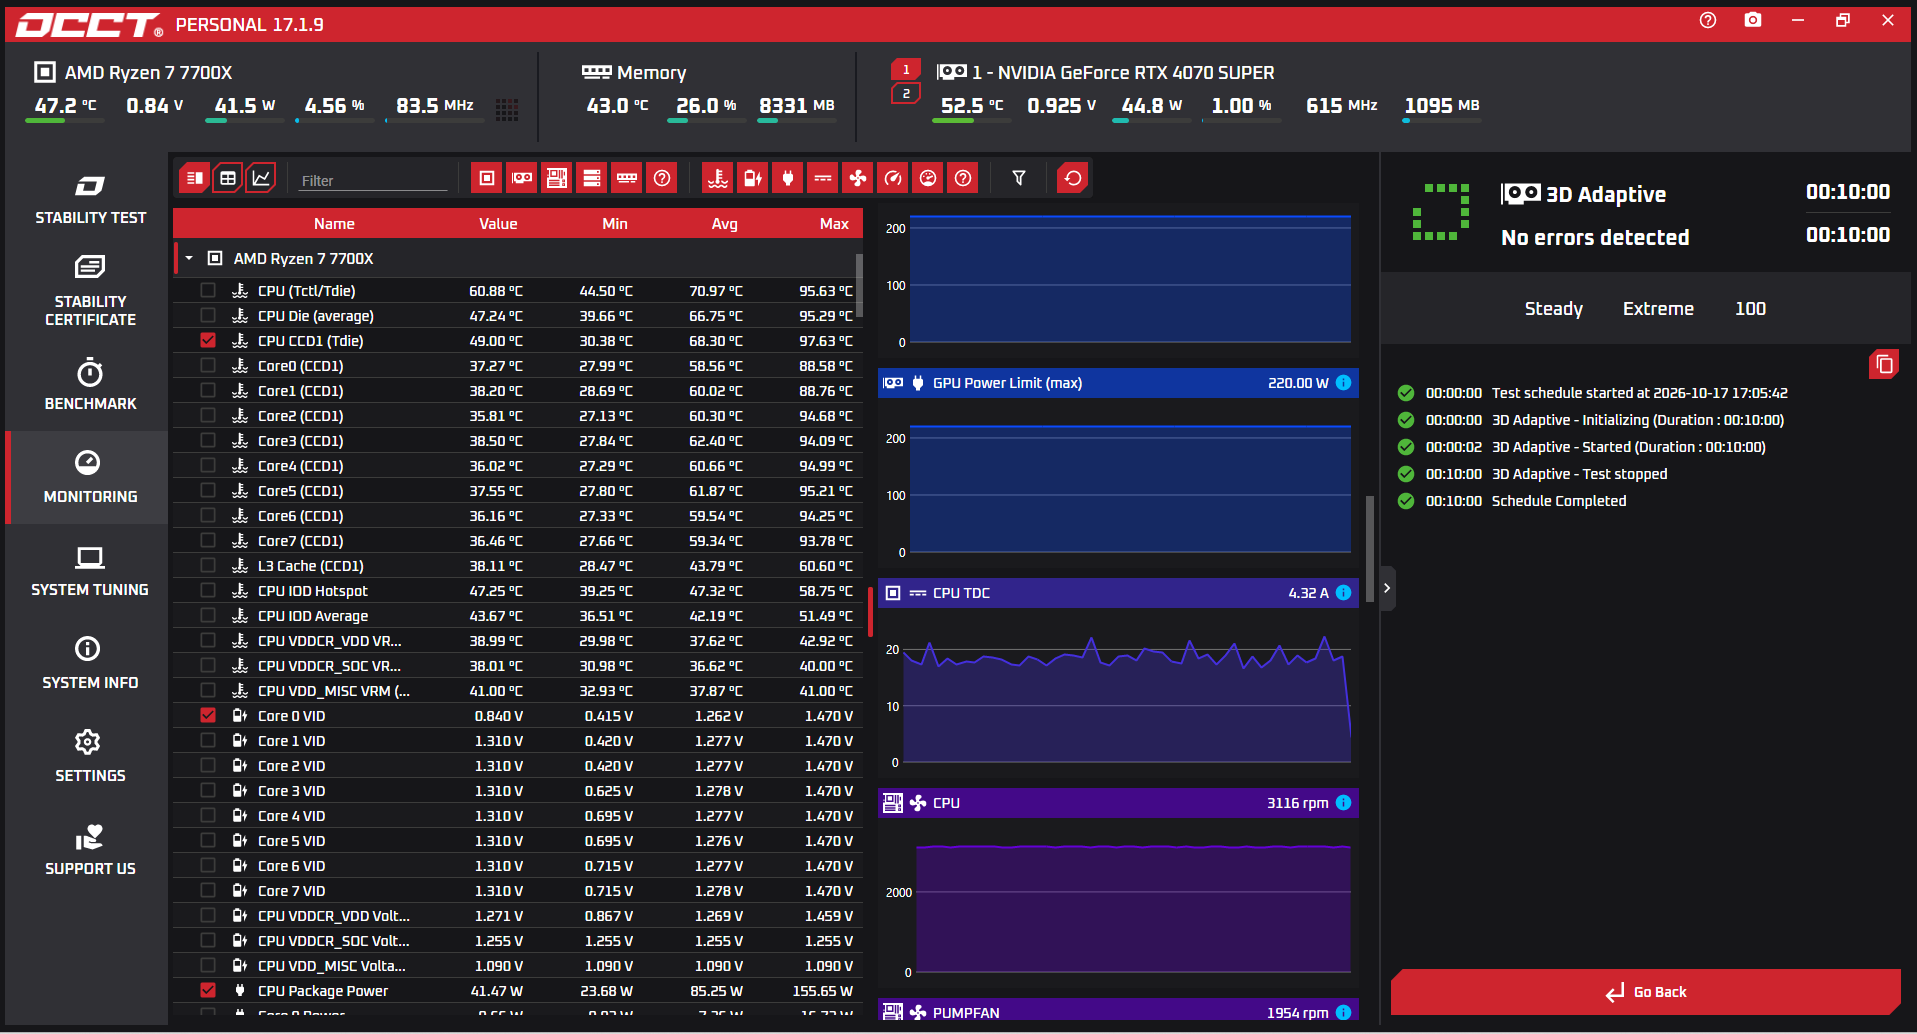Click the Go Back button

1646,992
